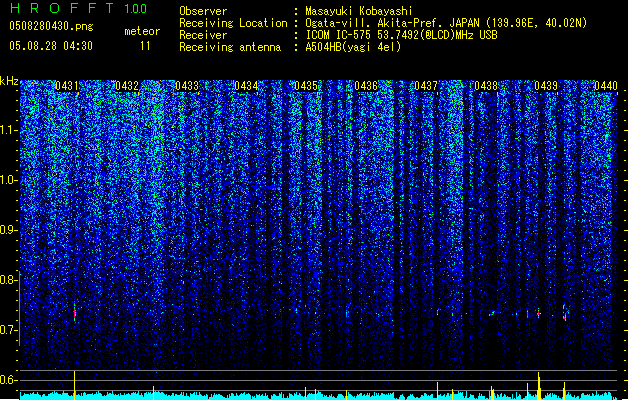629x400 pixels.
Task: Click the 0.6 kHz axis label
Action: tap(8, 380)
